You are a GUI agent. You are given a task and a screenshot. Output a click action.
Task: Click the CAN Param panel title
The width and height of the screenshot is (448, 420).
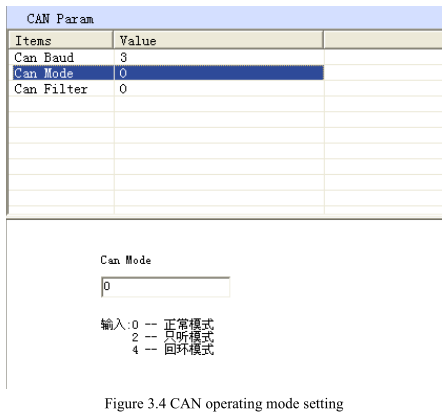point(60,19)
